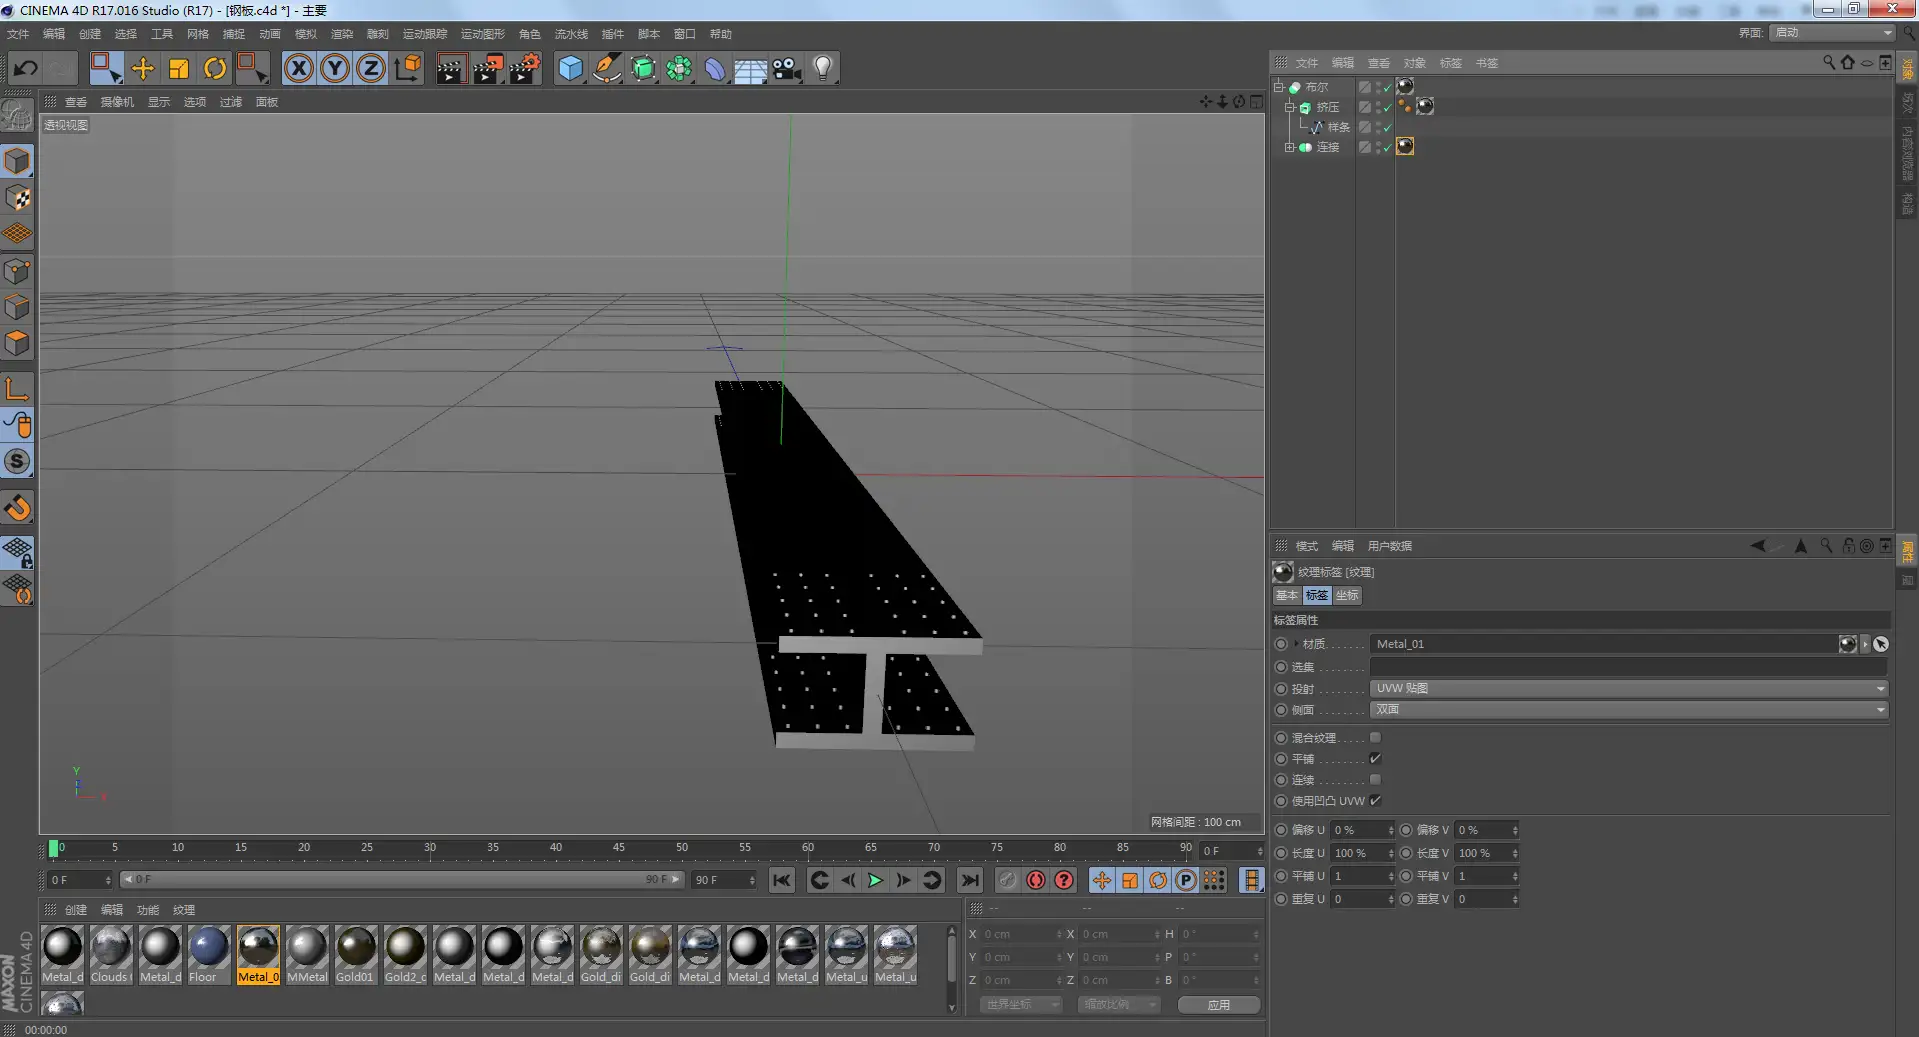
Task: Add a cube primitive object
Action: pyautogui.click(x=570, y=68)
